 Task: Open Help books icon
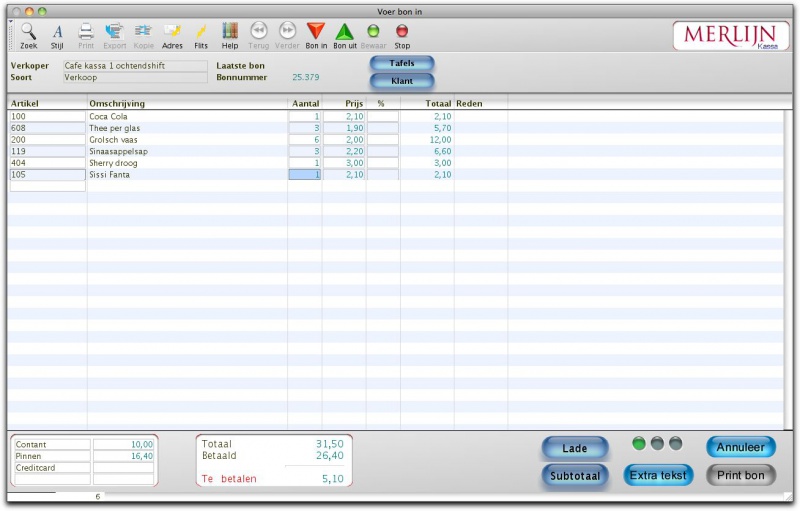[230, 32]
